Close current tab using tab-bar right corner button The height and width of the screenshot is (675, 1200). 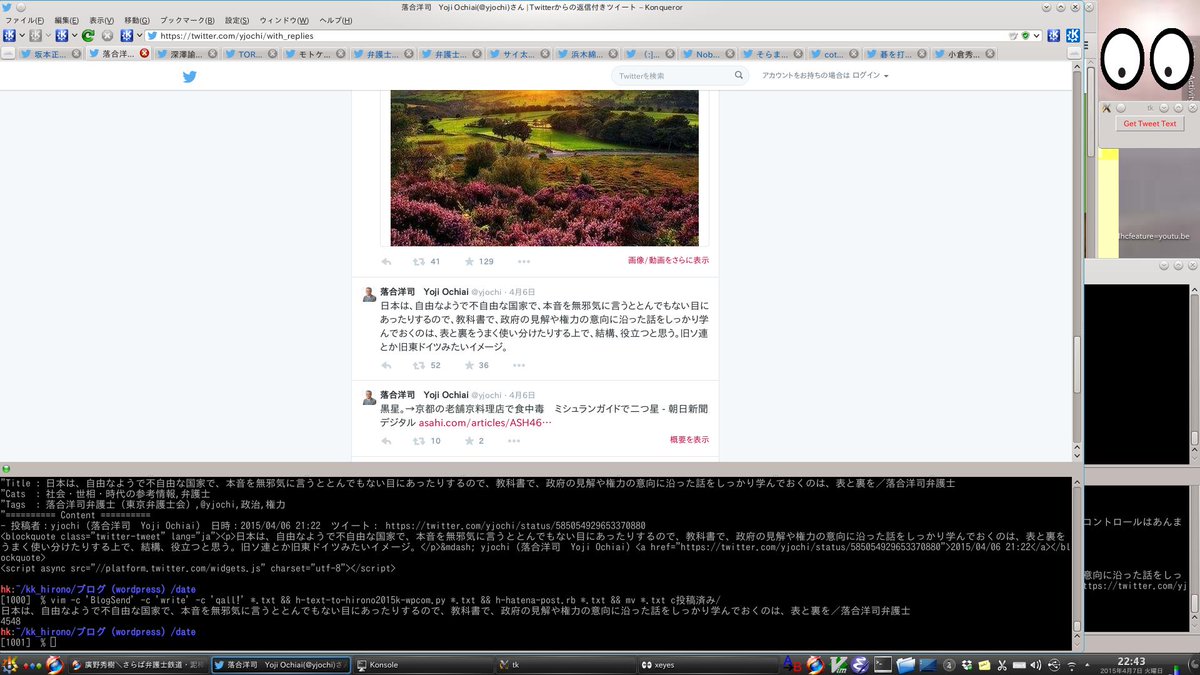(1074, 53)
